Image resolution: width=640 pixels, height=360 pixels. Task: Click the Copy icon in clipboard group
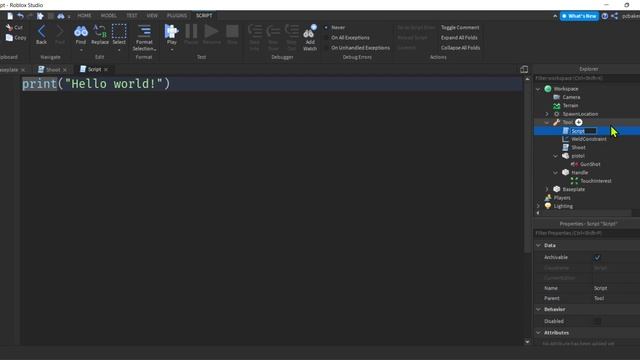click(x=9, y=38)
